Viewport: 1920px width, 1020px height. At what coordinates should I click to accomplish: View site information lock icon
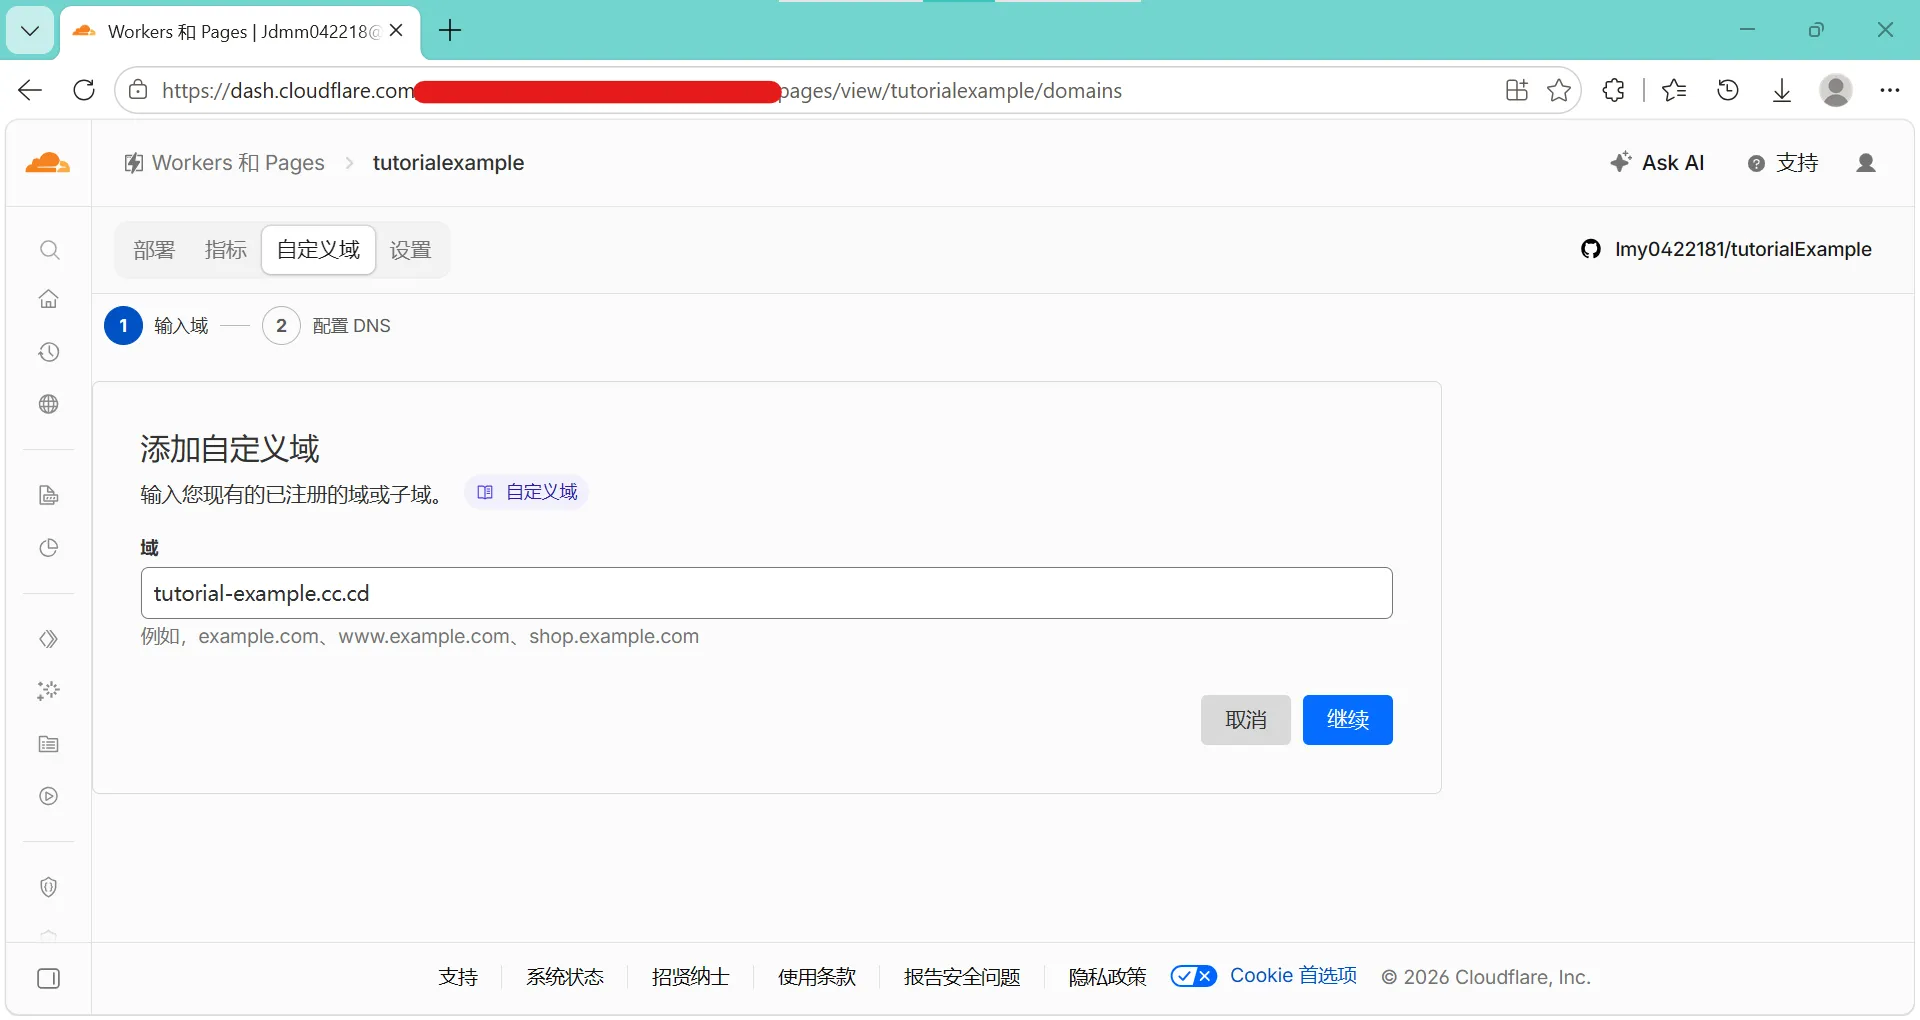pos(139,91)
